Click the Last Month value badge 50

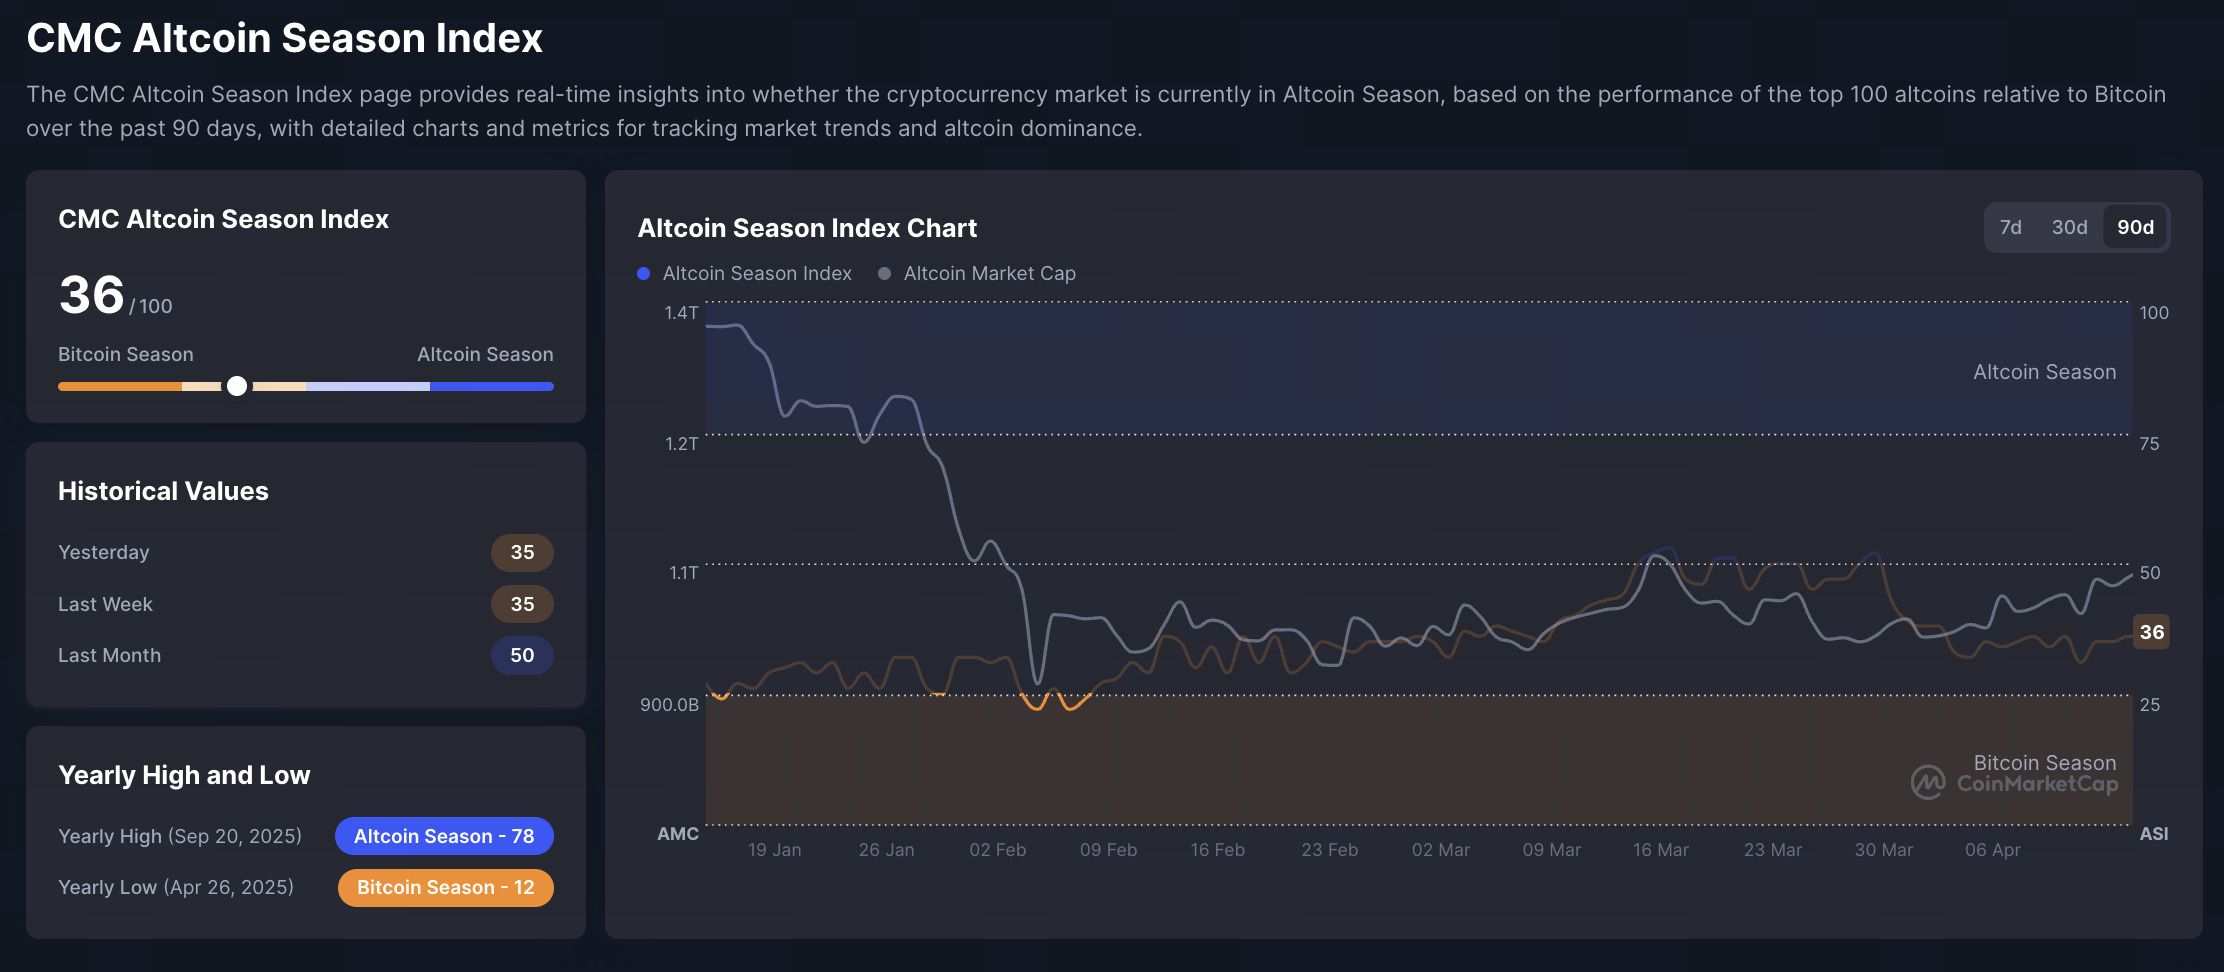(x=522, y=656)
